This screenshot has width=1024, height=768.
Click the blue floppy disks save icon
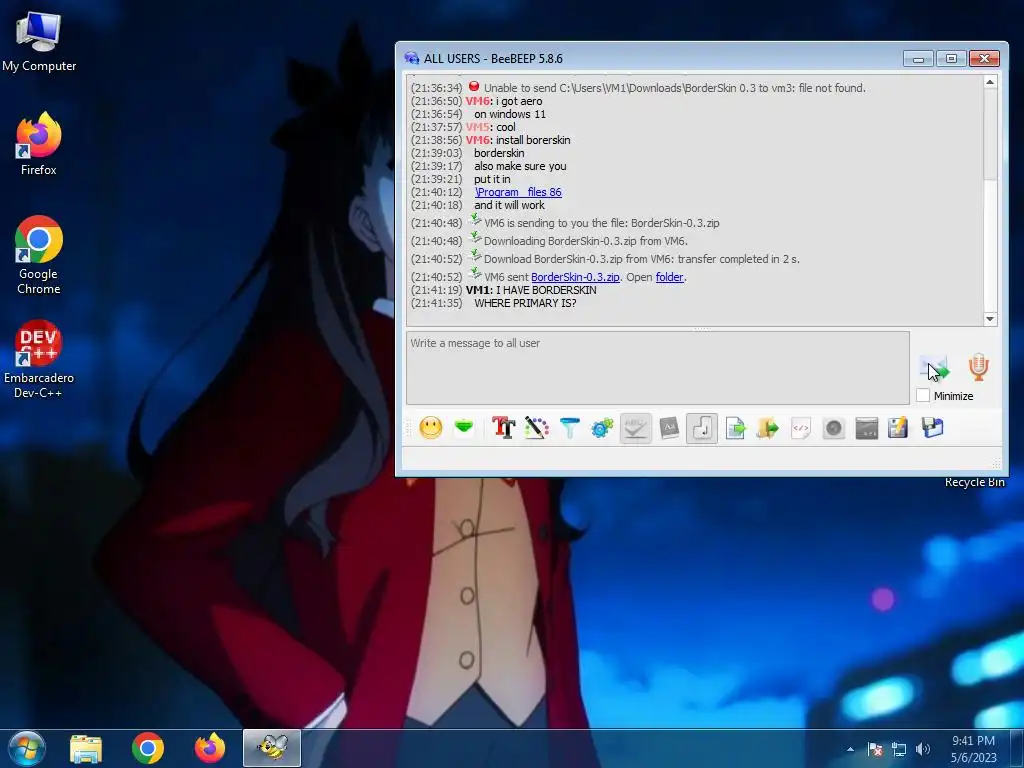(x=933, y=428)
